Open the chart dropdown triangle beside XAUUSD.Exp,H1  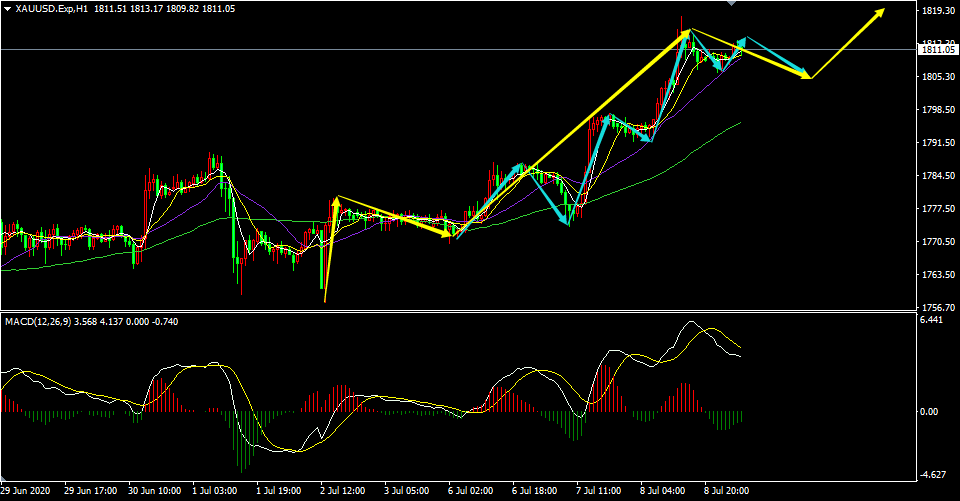point(7,9)
